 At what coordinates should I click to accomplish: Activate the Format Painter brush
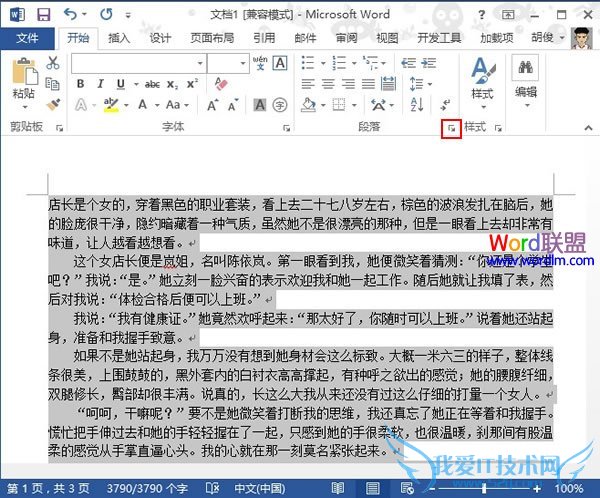pos(53,104)
